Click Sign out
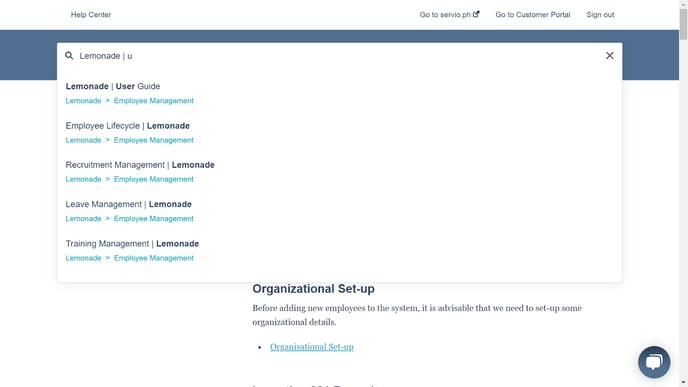 pos(600,14)
